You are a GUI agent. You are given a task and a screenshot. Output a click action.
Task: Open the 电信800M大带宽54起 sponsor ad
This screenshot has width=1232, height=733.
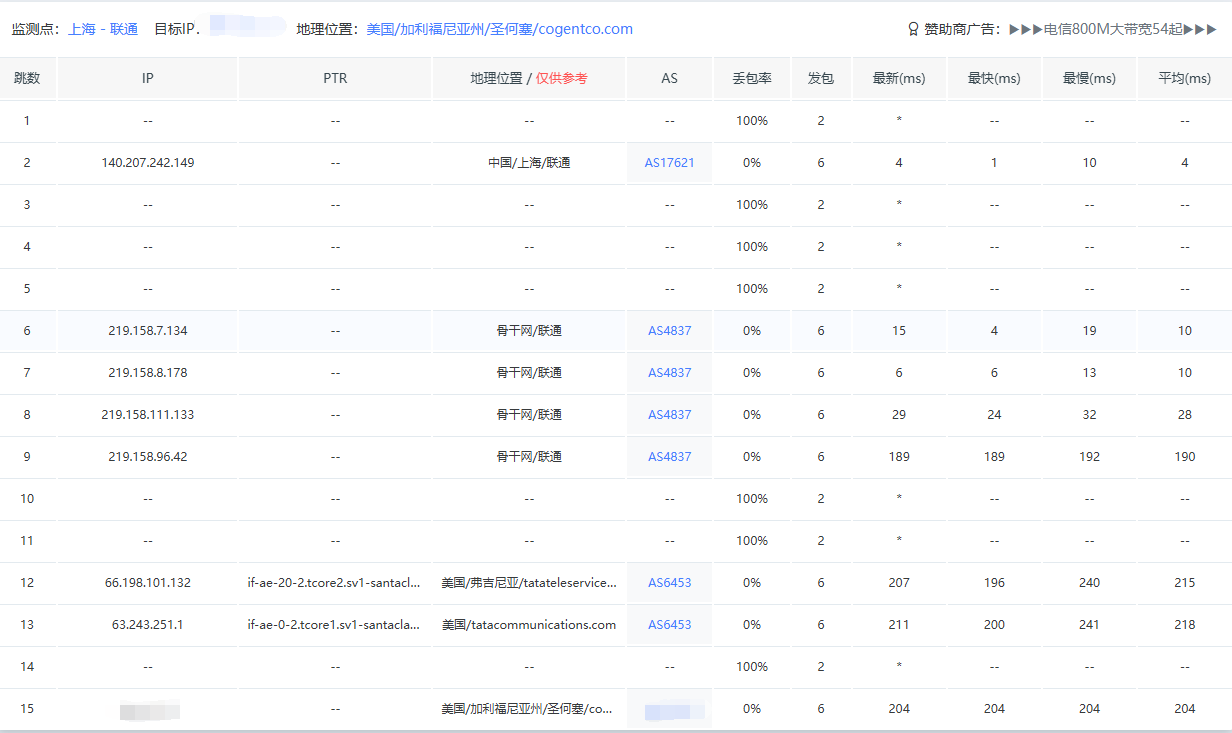(x=1113, y=29)
